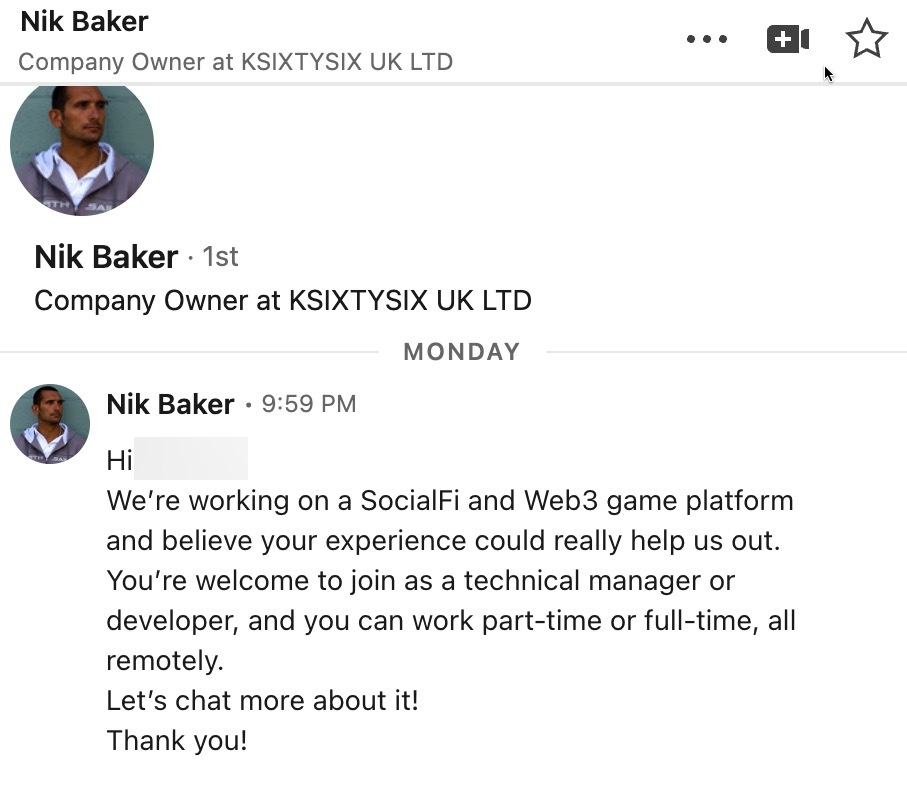Click the sender name beside 9:59 PM
The image size is (907, 786).
[170, 404]
